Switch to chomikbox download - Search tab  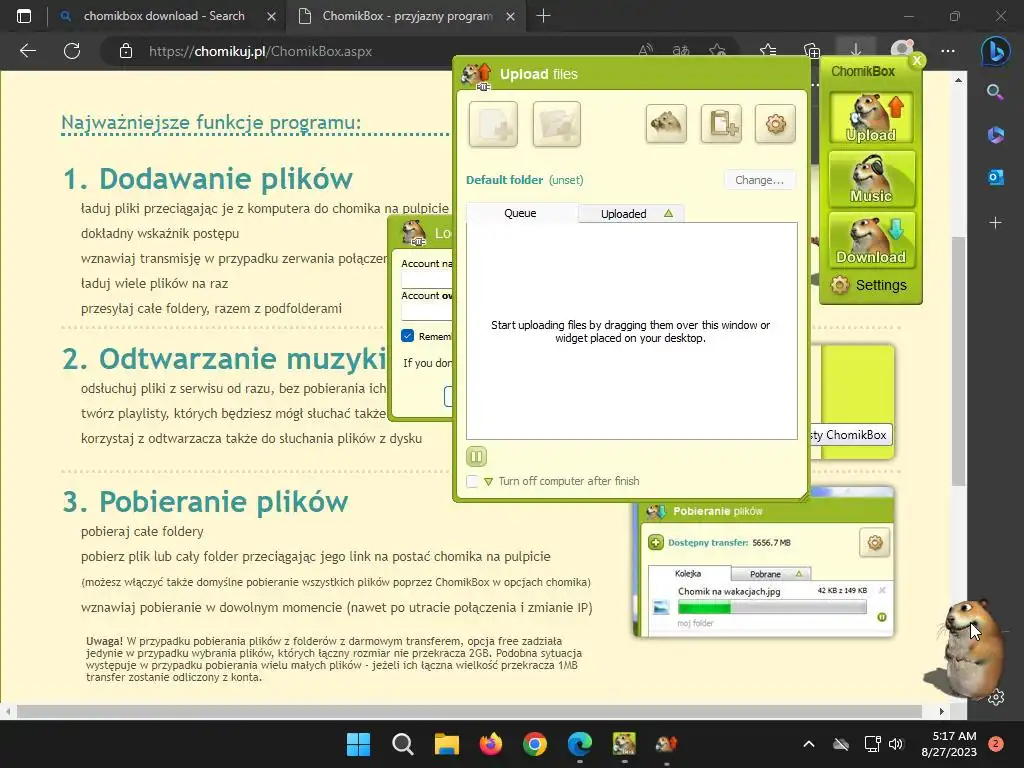[163, 16]
